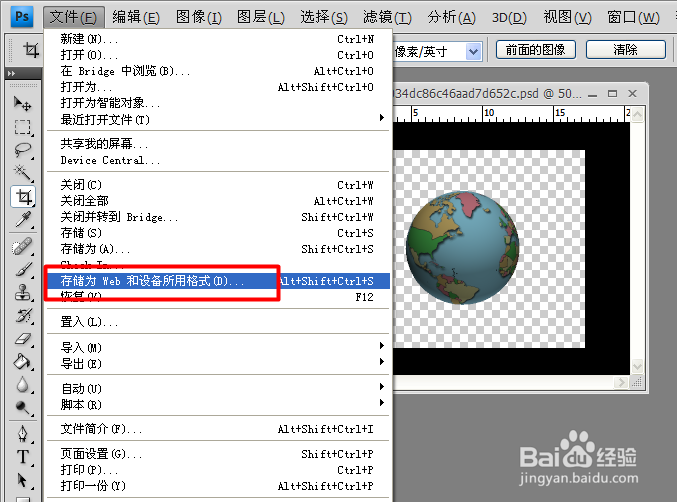This screenshot has height=502, width=677.
Task: Open the 文件 menu
Action: pos(73,17)
